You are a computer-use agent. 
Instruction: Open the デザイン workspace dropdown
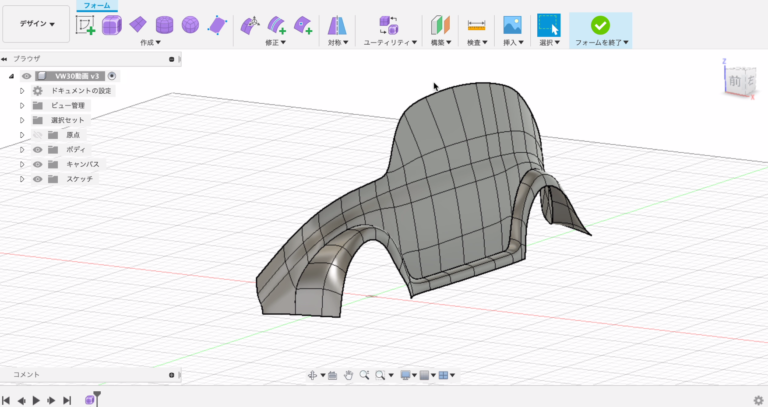click(37, 23)
